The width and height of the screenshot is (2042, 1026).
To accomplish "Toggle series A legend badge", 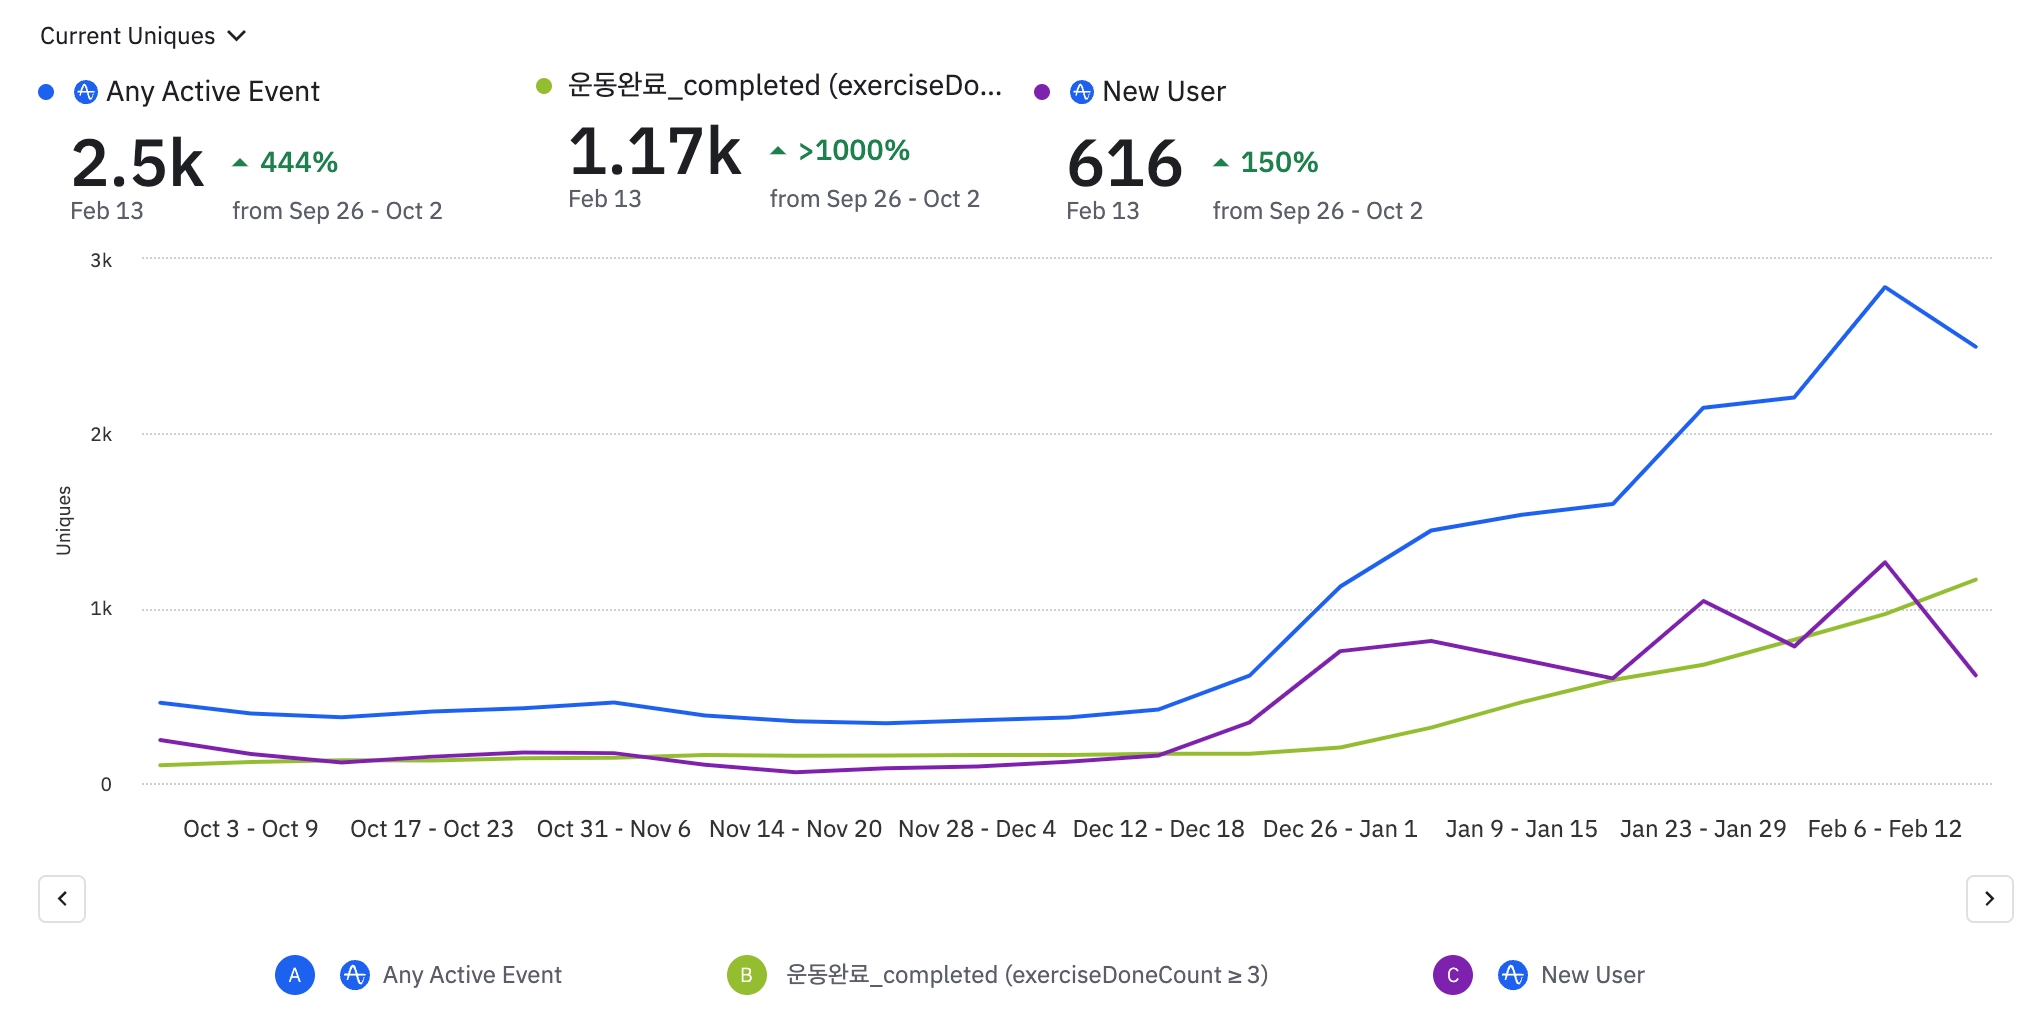I will pyautogui.click(x=295, y=975).
